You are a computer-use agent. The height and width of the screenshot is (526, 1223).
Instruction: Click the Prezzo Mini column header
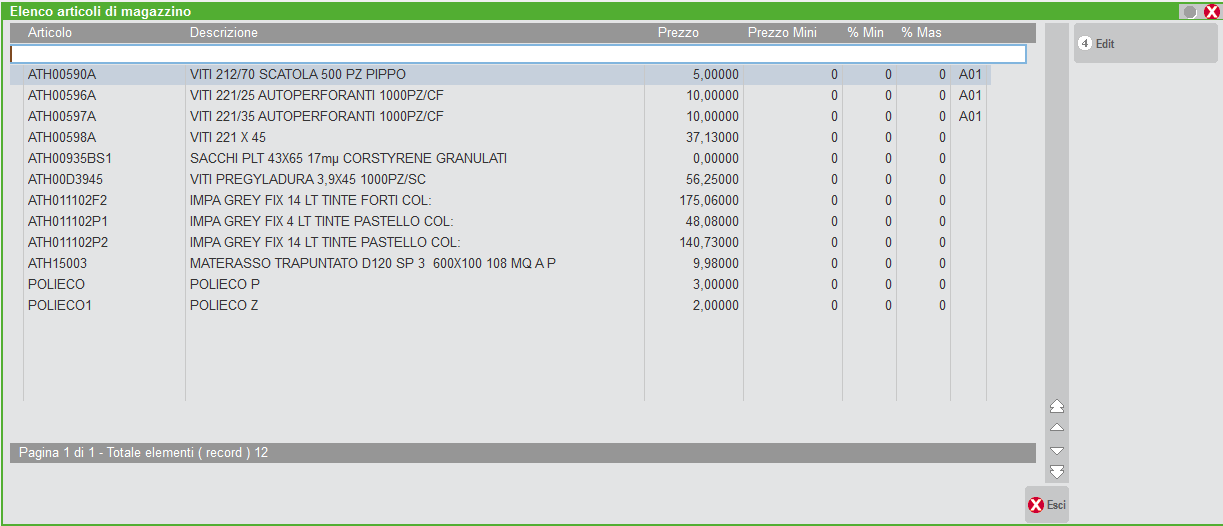pyautogui.click(x=782, y=33)
